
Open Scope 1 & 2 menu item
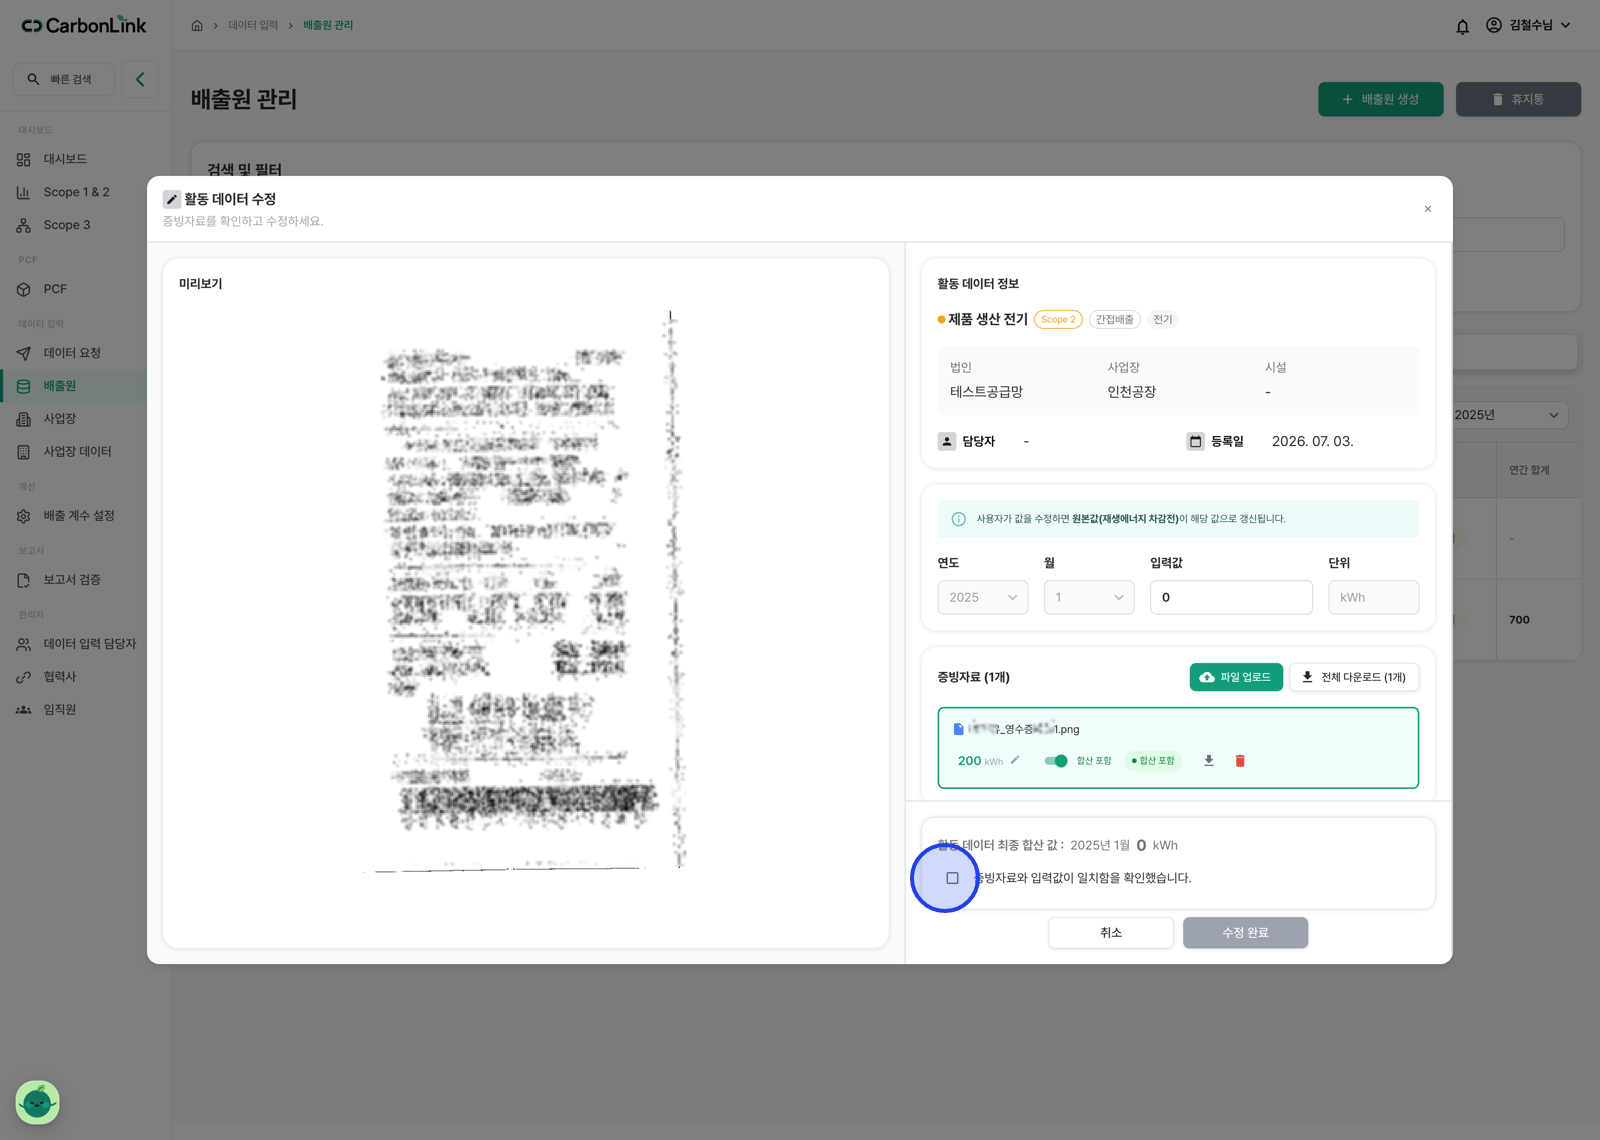pos(76,192)
